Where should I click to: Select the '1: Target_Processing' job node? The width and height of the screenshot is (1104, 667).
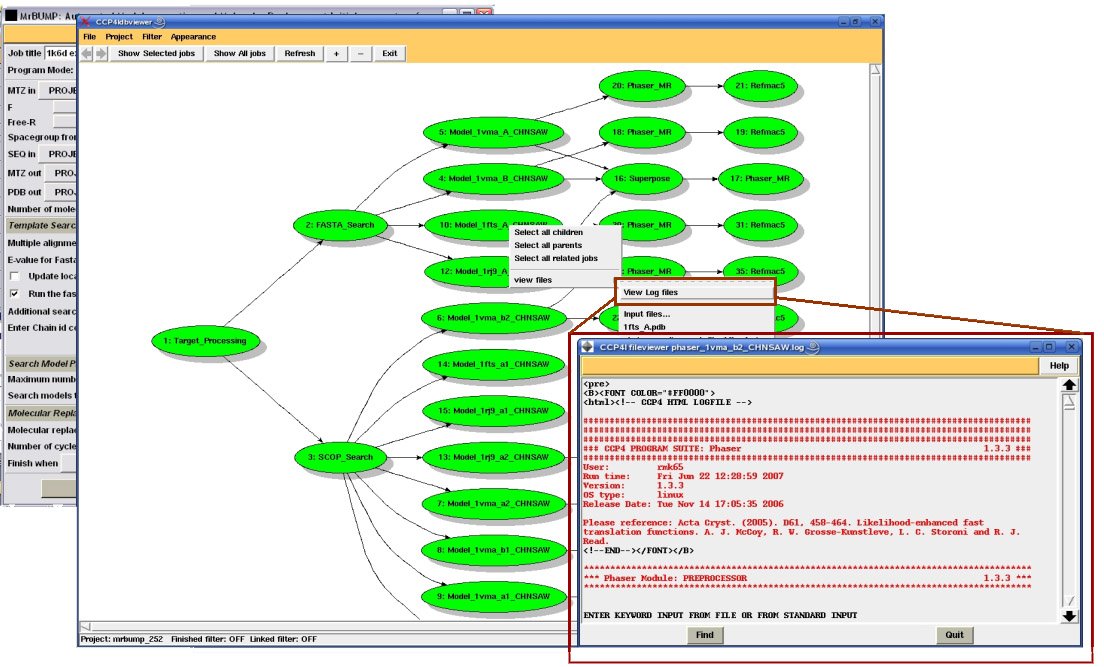pos(206,341)
